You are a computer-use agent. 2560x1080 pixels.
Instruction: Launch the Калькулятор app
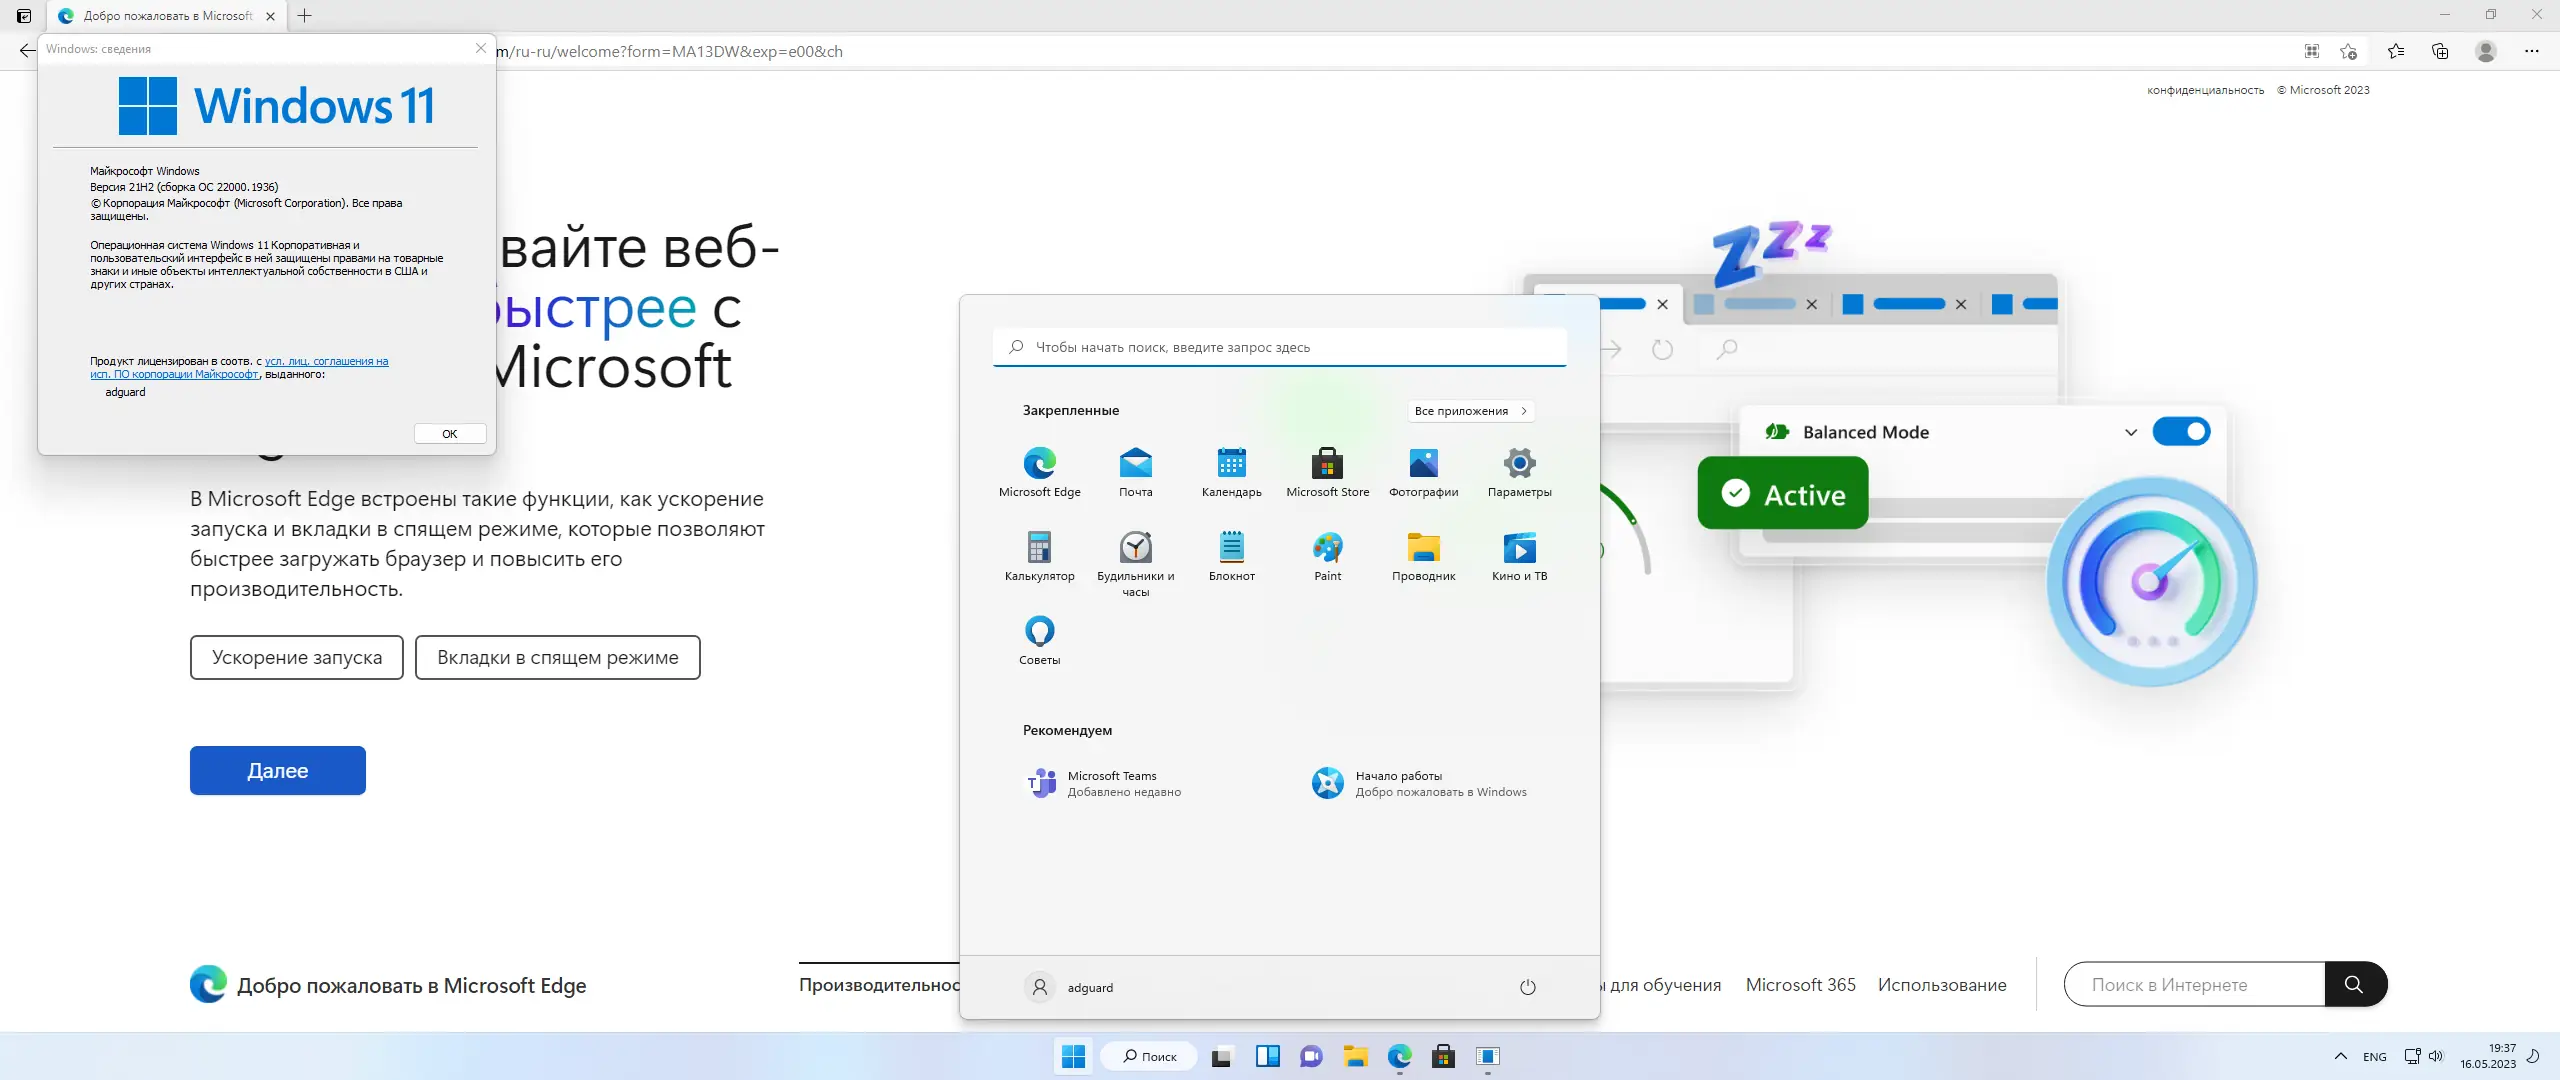pyautogui.click(x=1039, y=556)
